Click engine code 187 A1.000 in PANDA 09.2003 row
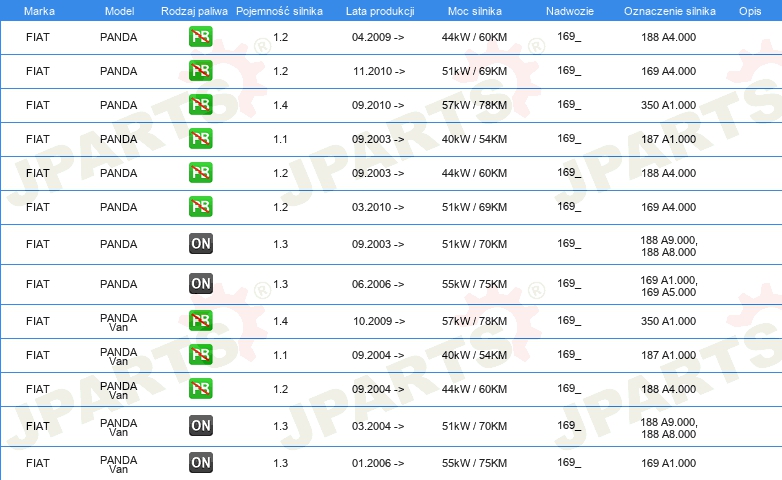The width and height of the screenshot is (782, 480). (x=668, y=139)
